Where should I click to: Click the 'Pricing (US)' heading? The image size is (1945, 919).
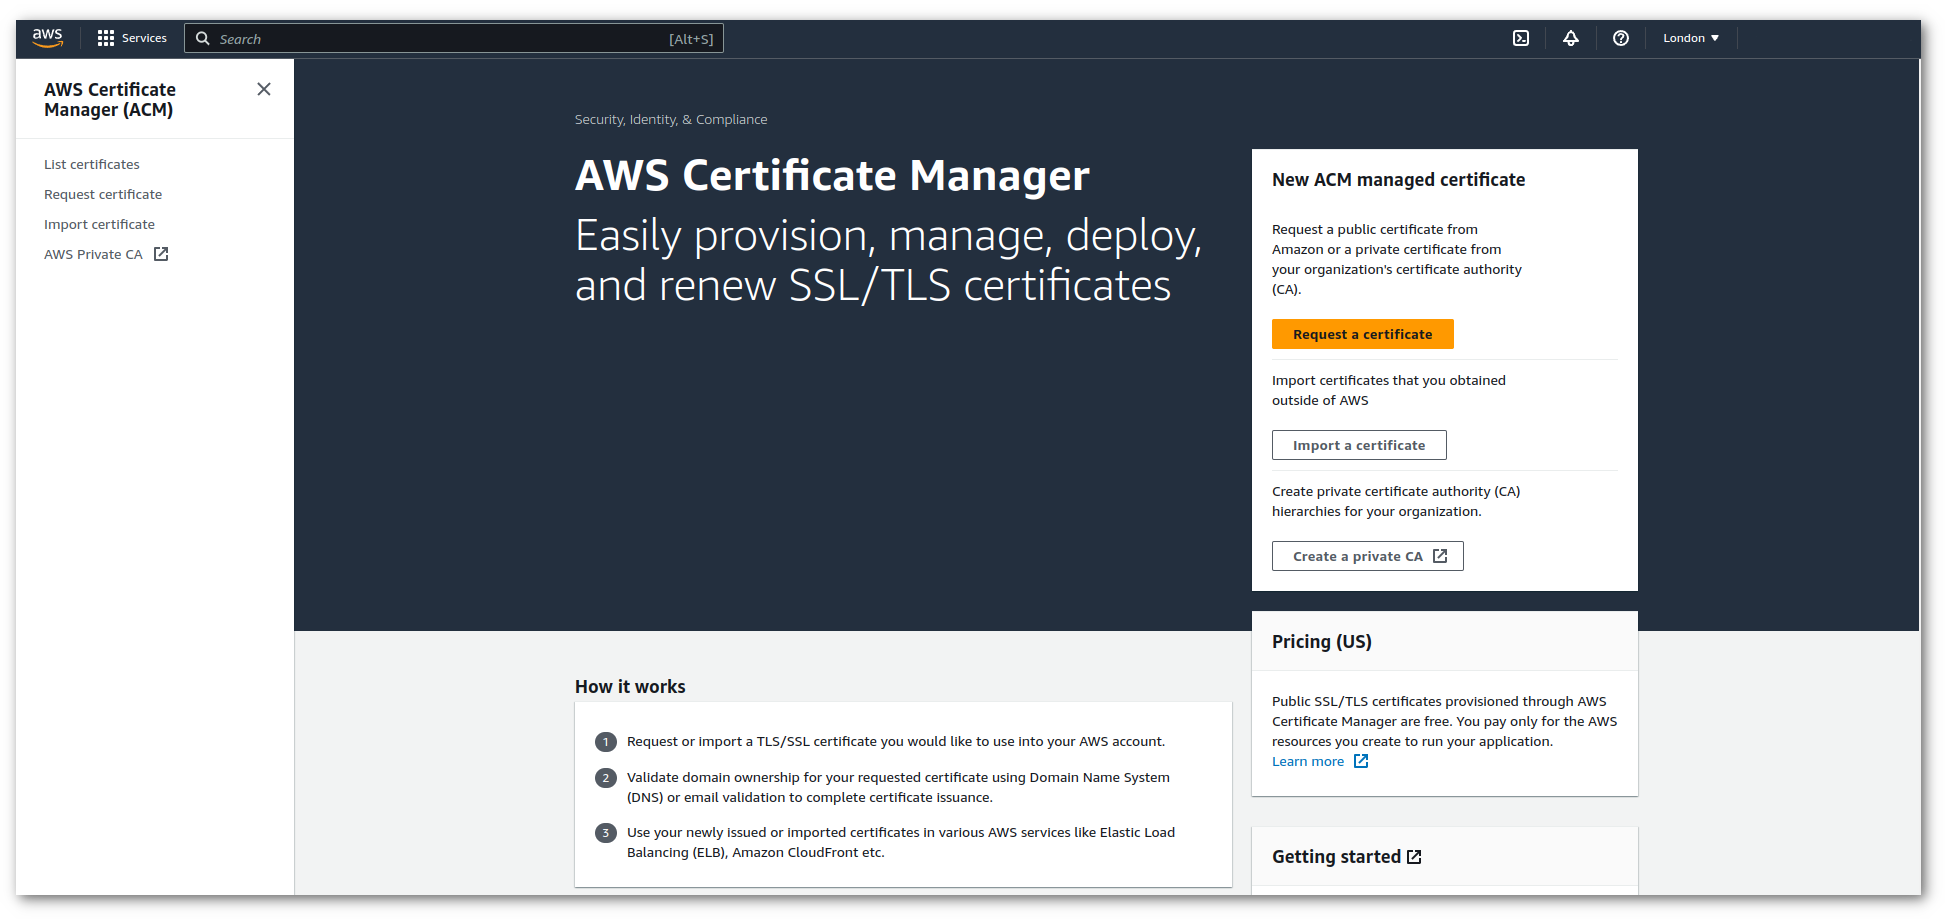[x=1322, y=642]
